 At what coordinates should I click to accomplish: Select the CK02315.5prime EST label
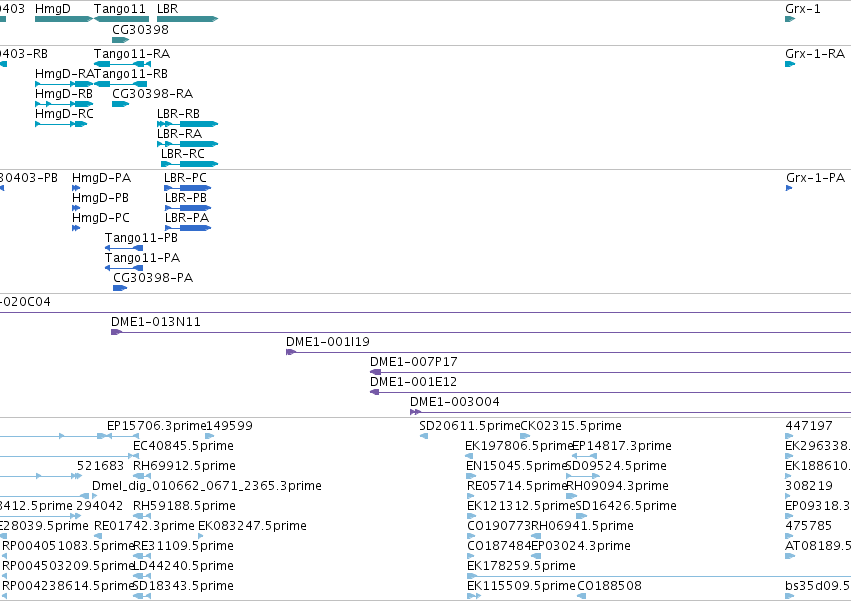pyautogui.click(x=571, y=426)
